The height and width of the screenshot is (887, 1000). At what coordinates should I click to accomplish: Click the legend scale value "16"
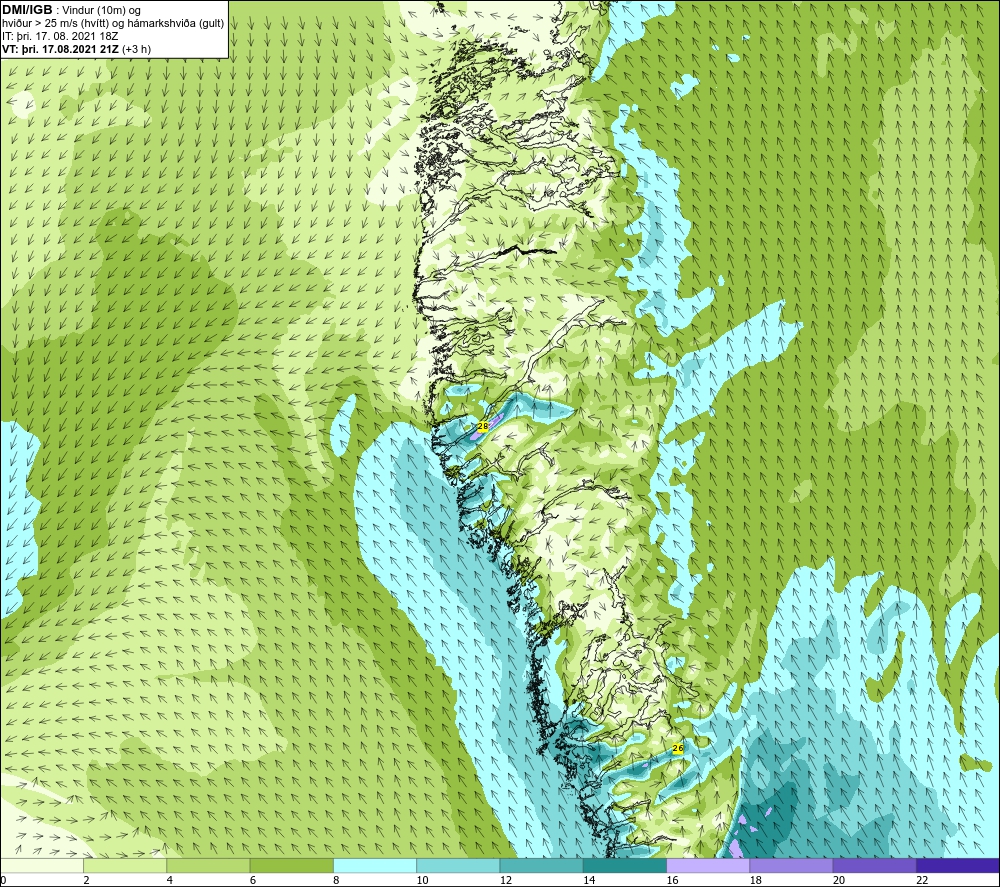click(673, 880)
